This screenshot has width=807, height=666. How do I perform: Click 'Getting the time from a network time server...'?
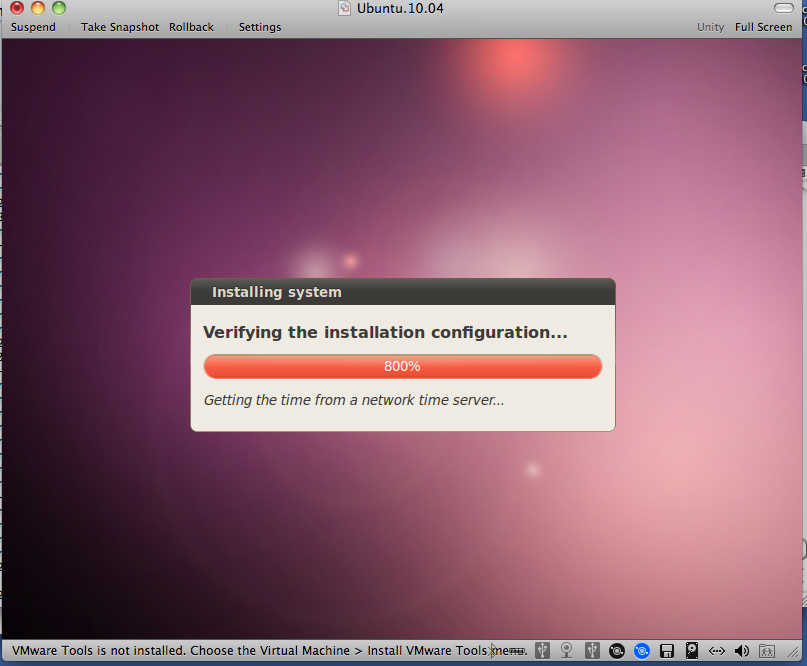354,400
